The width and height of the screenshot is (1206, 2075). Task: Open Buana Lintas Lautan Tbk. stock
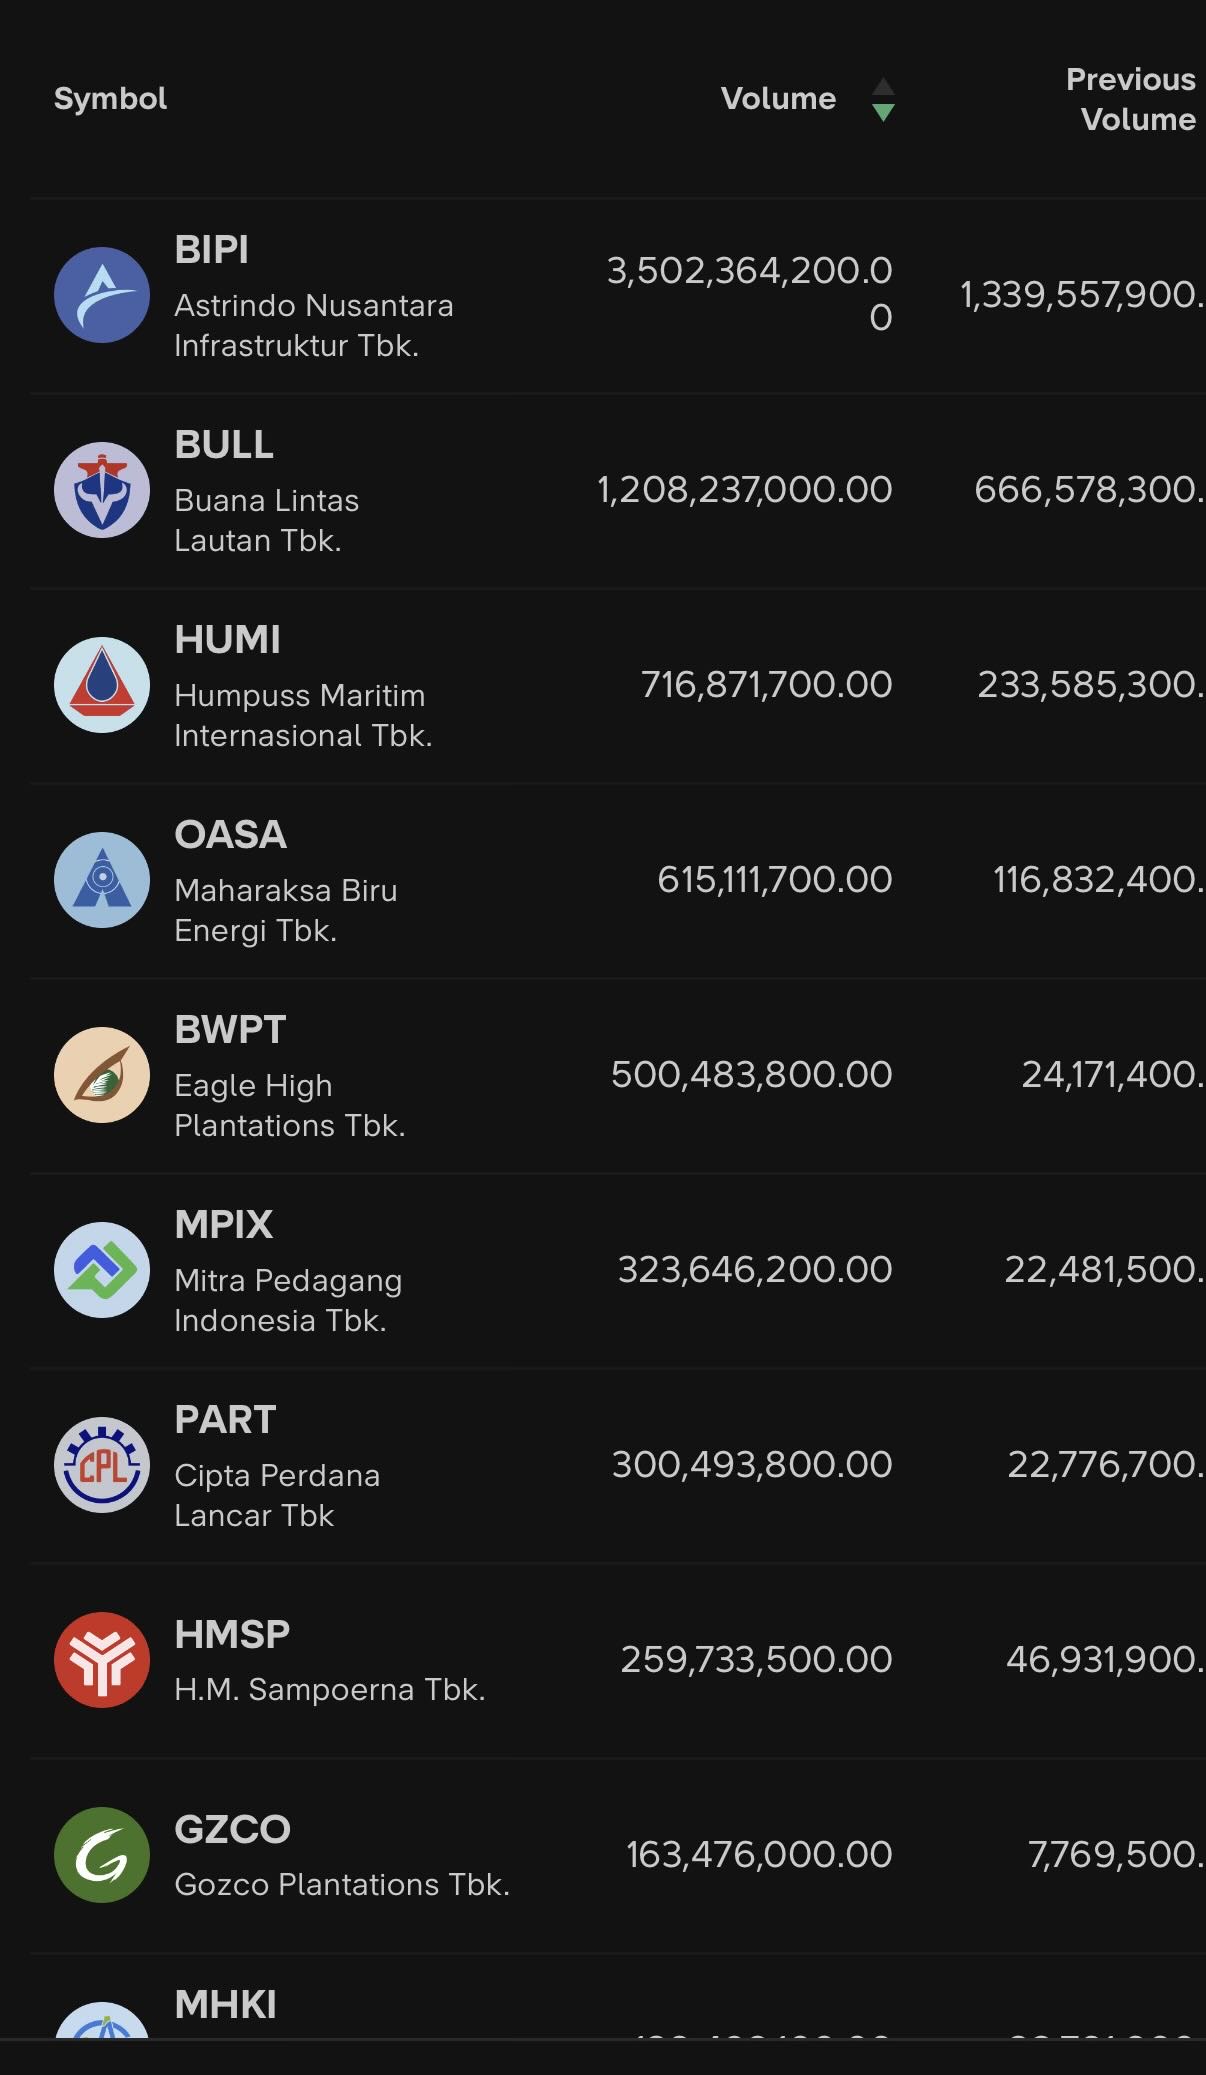266,520
